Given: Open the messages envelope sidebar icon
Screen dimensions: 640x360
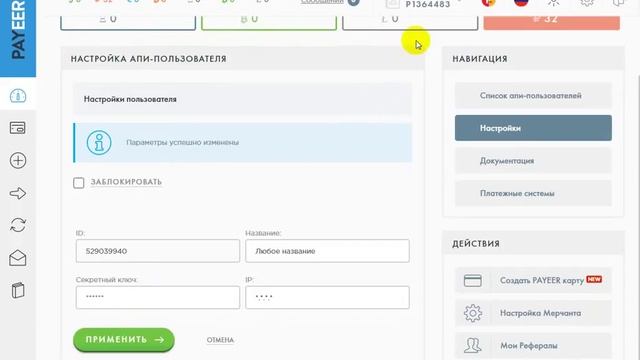Looking at the screenshot, I should 18,258.
